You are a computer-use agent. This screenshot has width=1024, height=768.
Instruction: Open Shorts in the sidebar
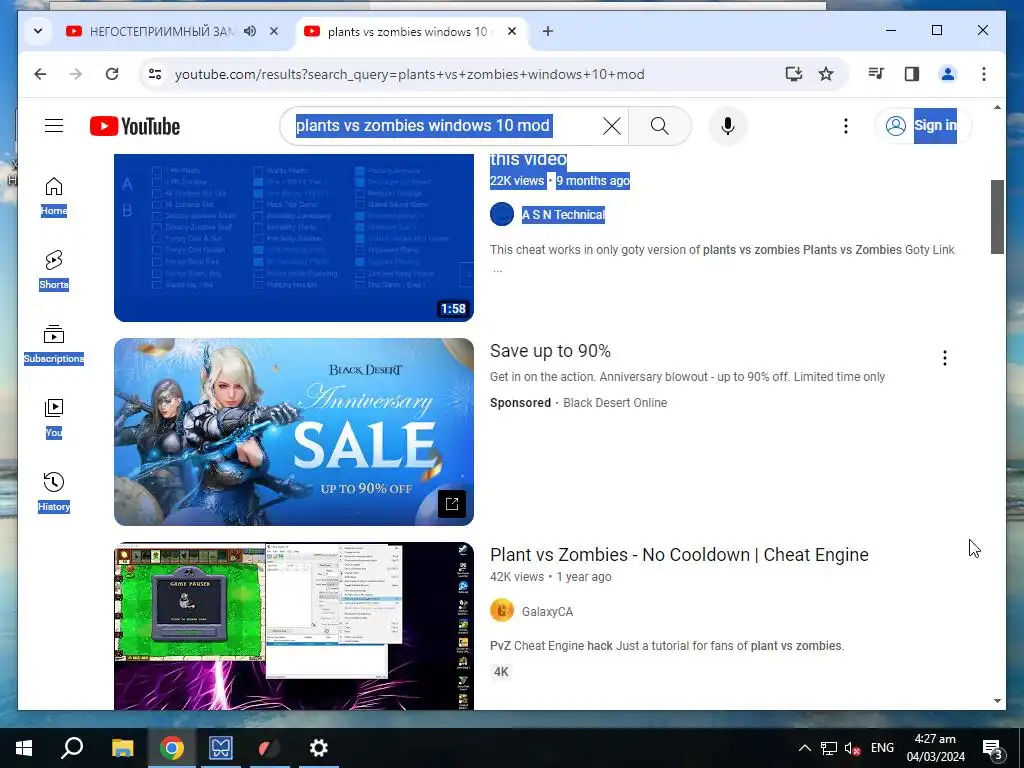click(54, 270)
